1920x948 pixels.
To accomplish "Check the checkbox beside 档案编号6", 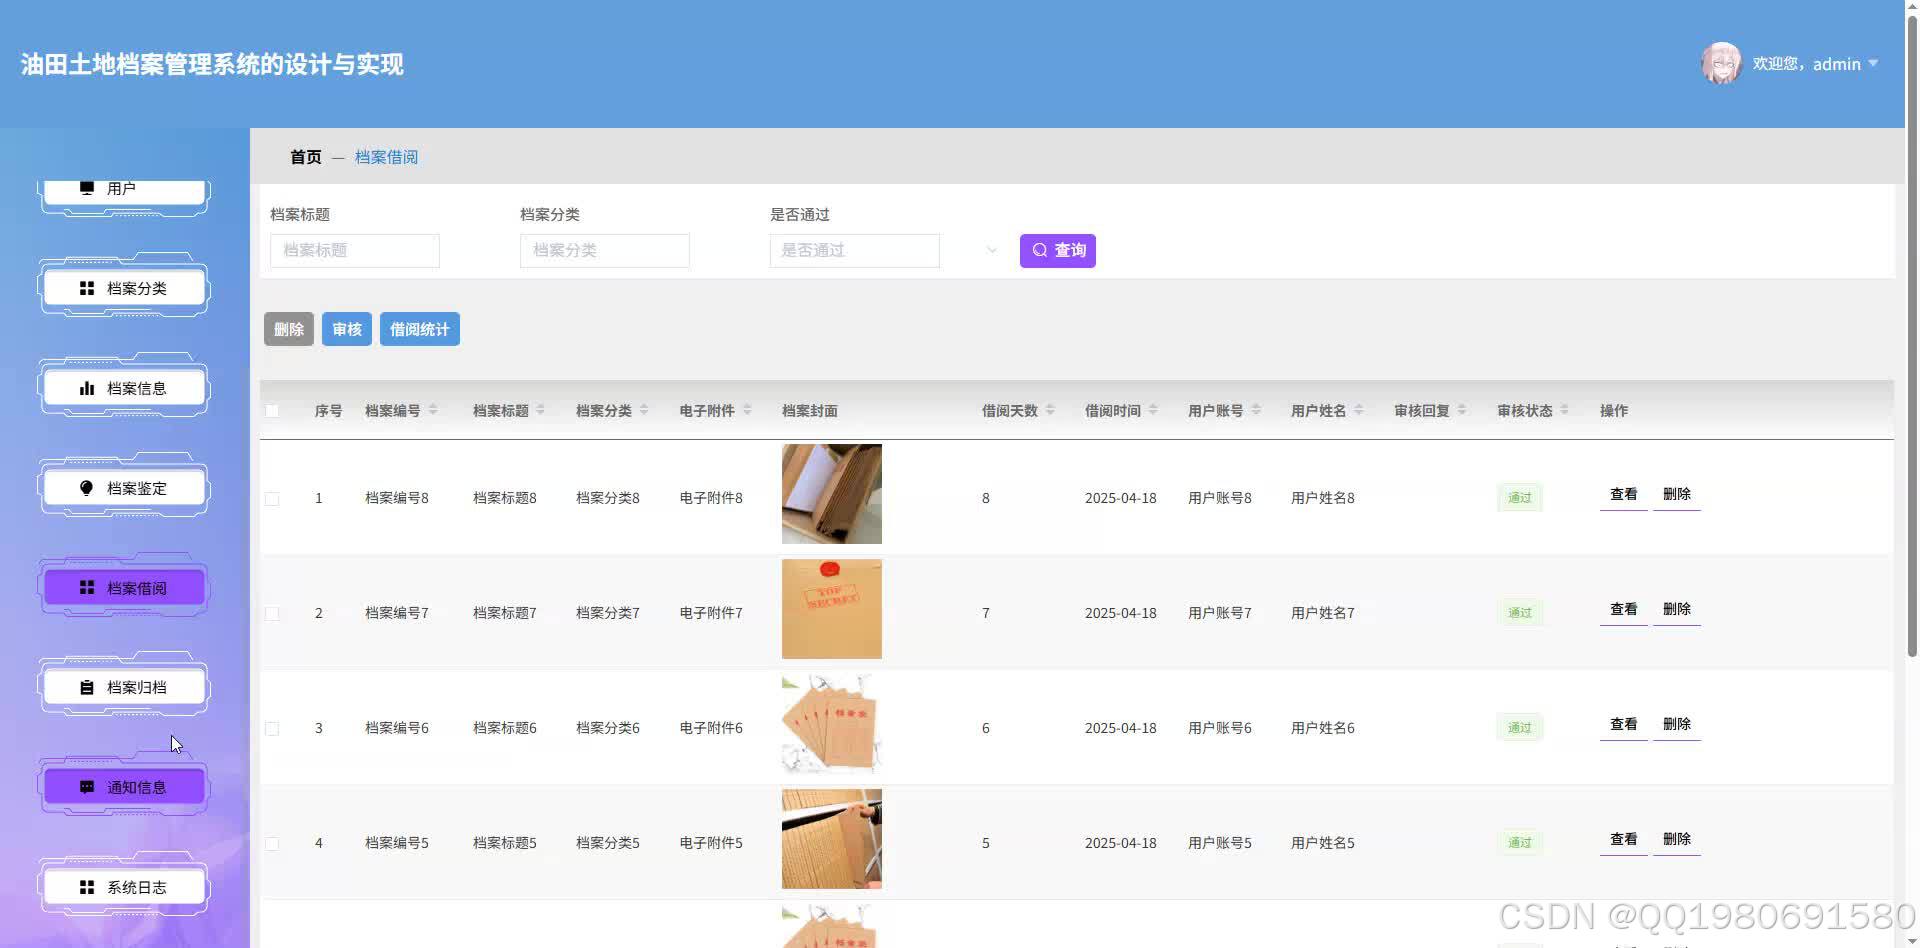I will coord(271,728).
